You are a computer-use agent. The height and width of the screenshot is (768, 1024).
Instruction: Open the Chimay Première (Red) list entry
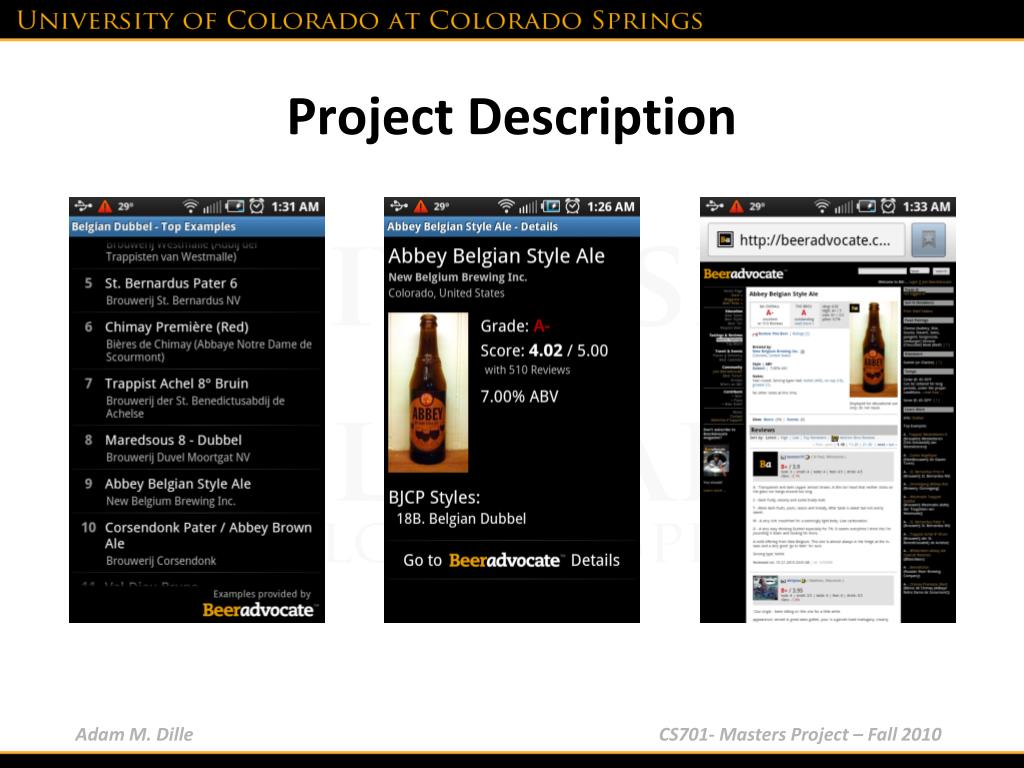[x=197, y=341]
